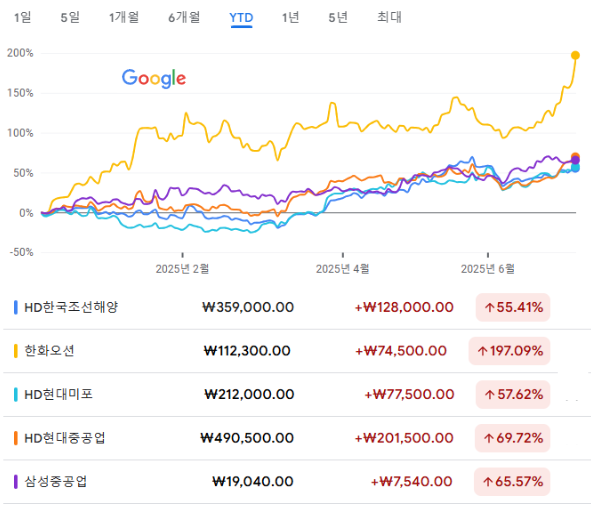
Task: Click the gain value +₩74,500.00
Action: [401, 351]
